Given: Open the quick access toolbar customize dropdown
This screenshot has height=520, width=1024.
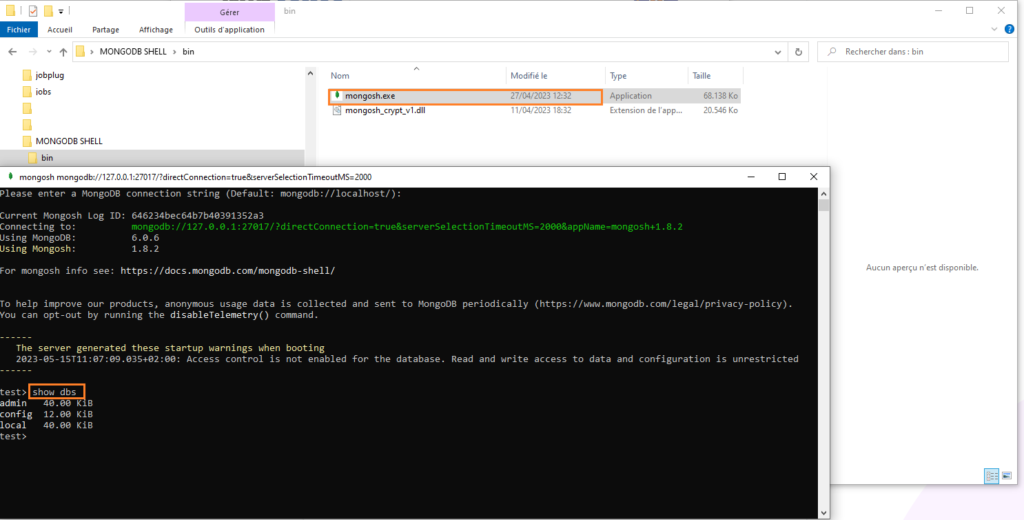Looking at the screenshot, I should point(61,11).
